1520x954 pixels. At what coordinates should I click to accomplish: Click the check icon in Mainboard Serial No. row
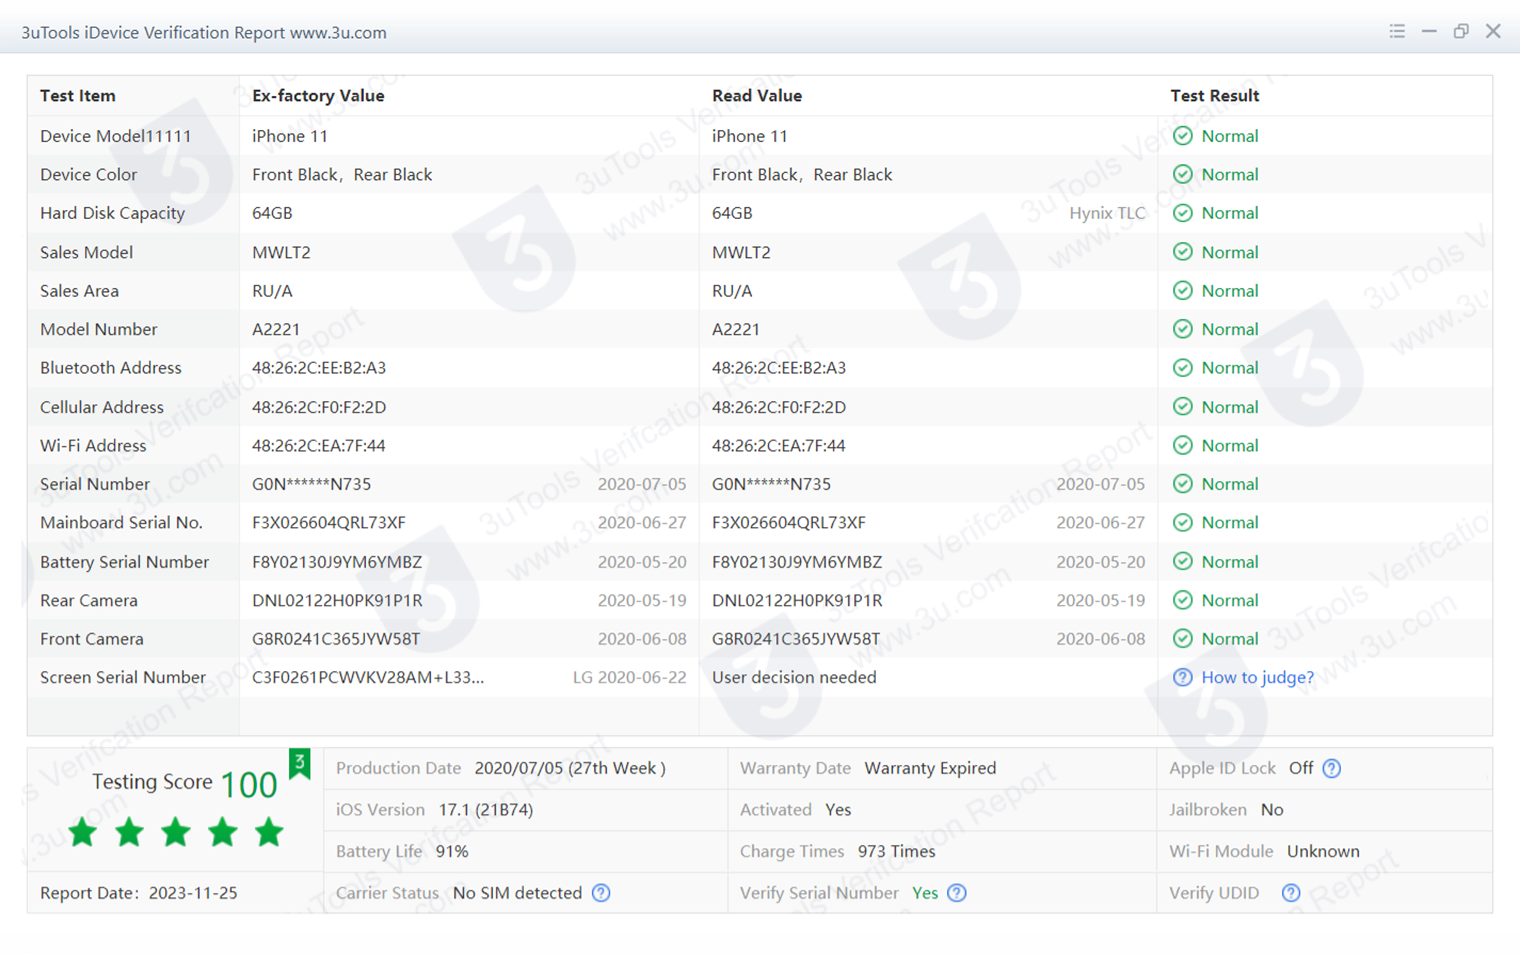click(x=1182, y=523)
